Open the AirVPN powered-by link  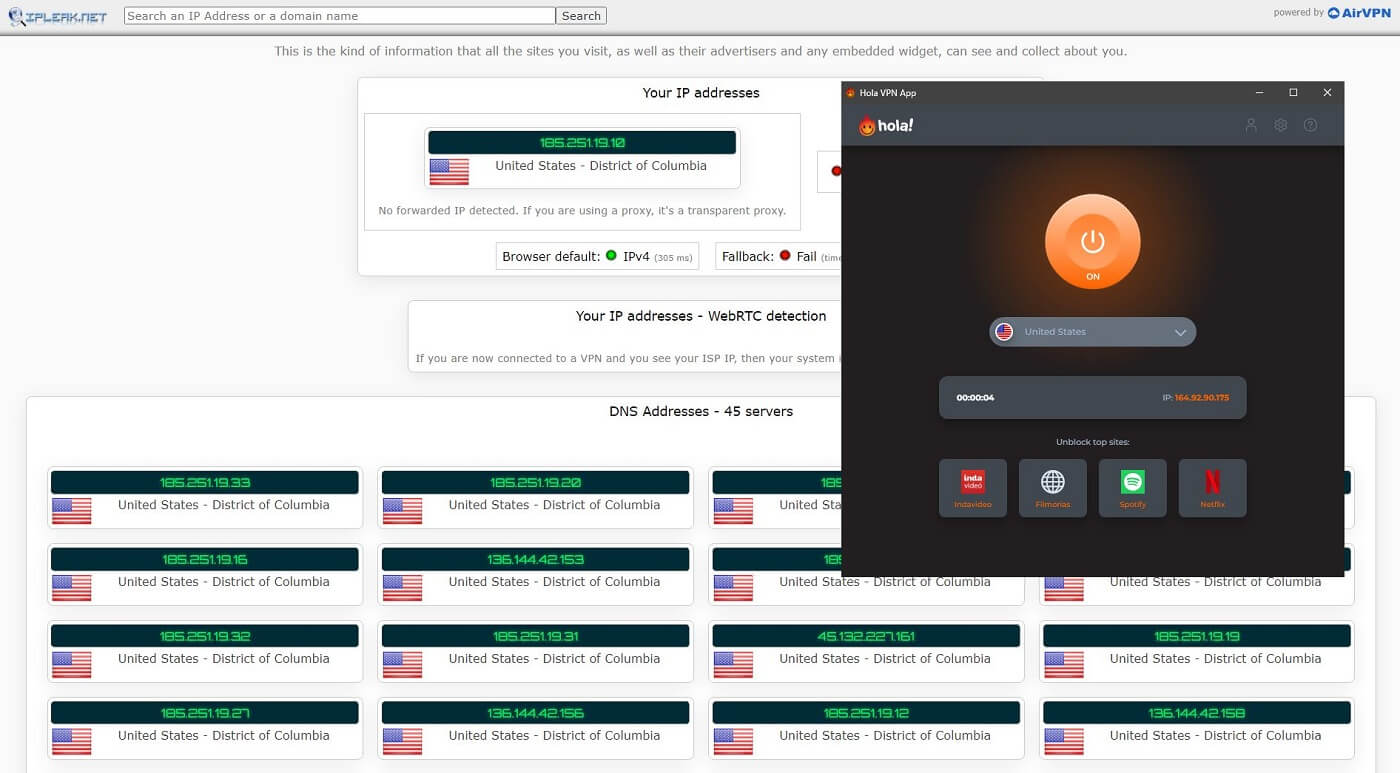1361,13
